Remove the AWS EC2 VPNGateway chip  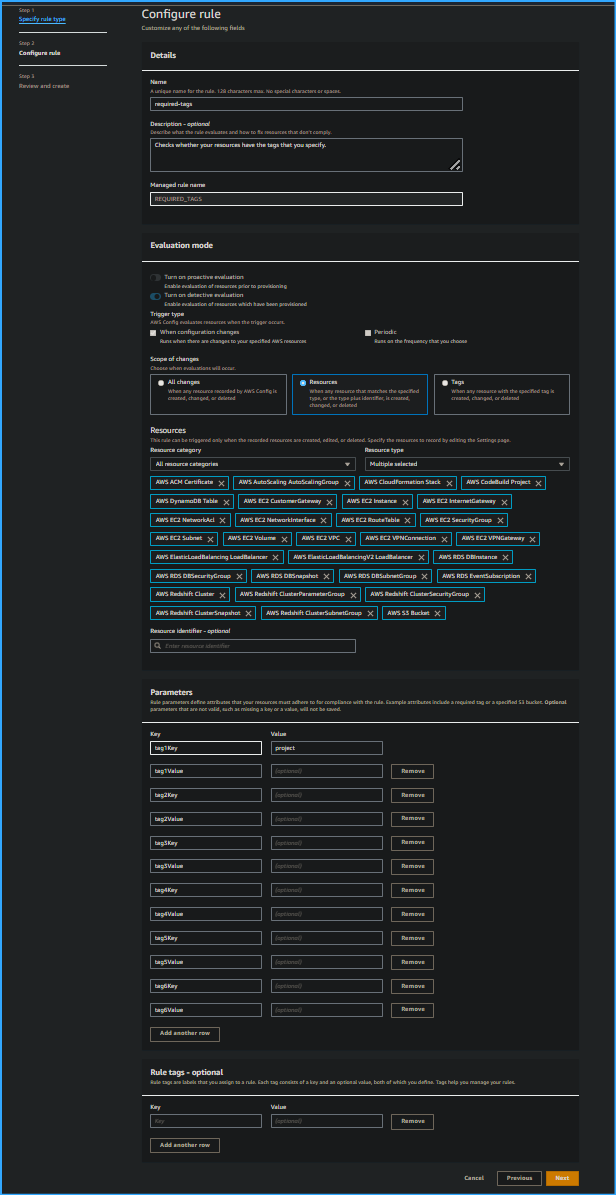pos(532,540)
